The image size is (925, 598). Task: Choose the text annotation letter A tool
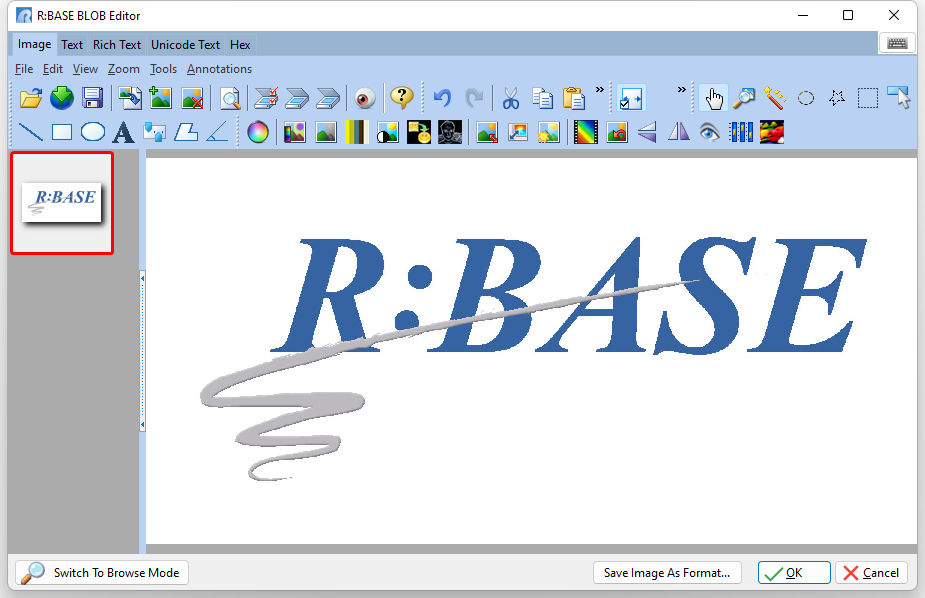click(x=123, y=132)
